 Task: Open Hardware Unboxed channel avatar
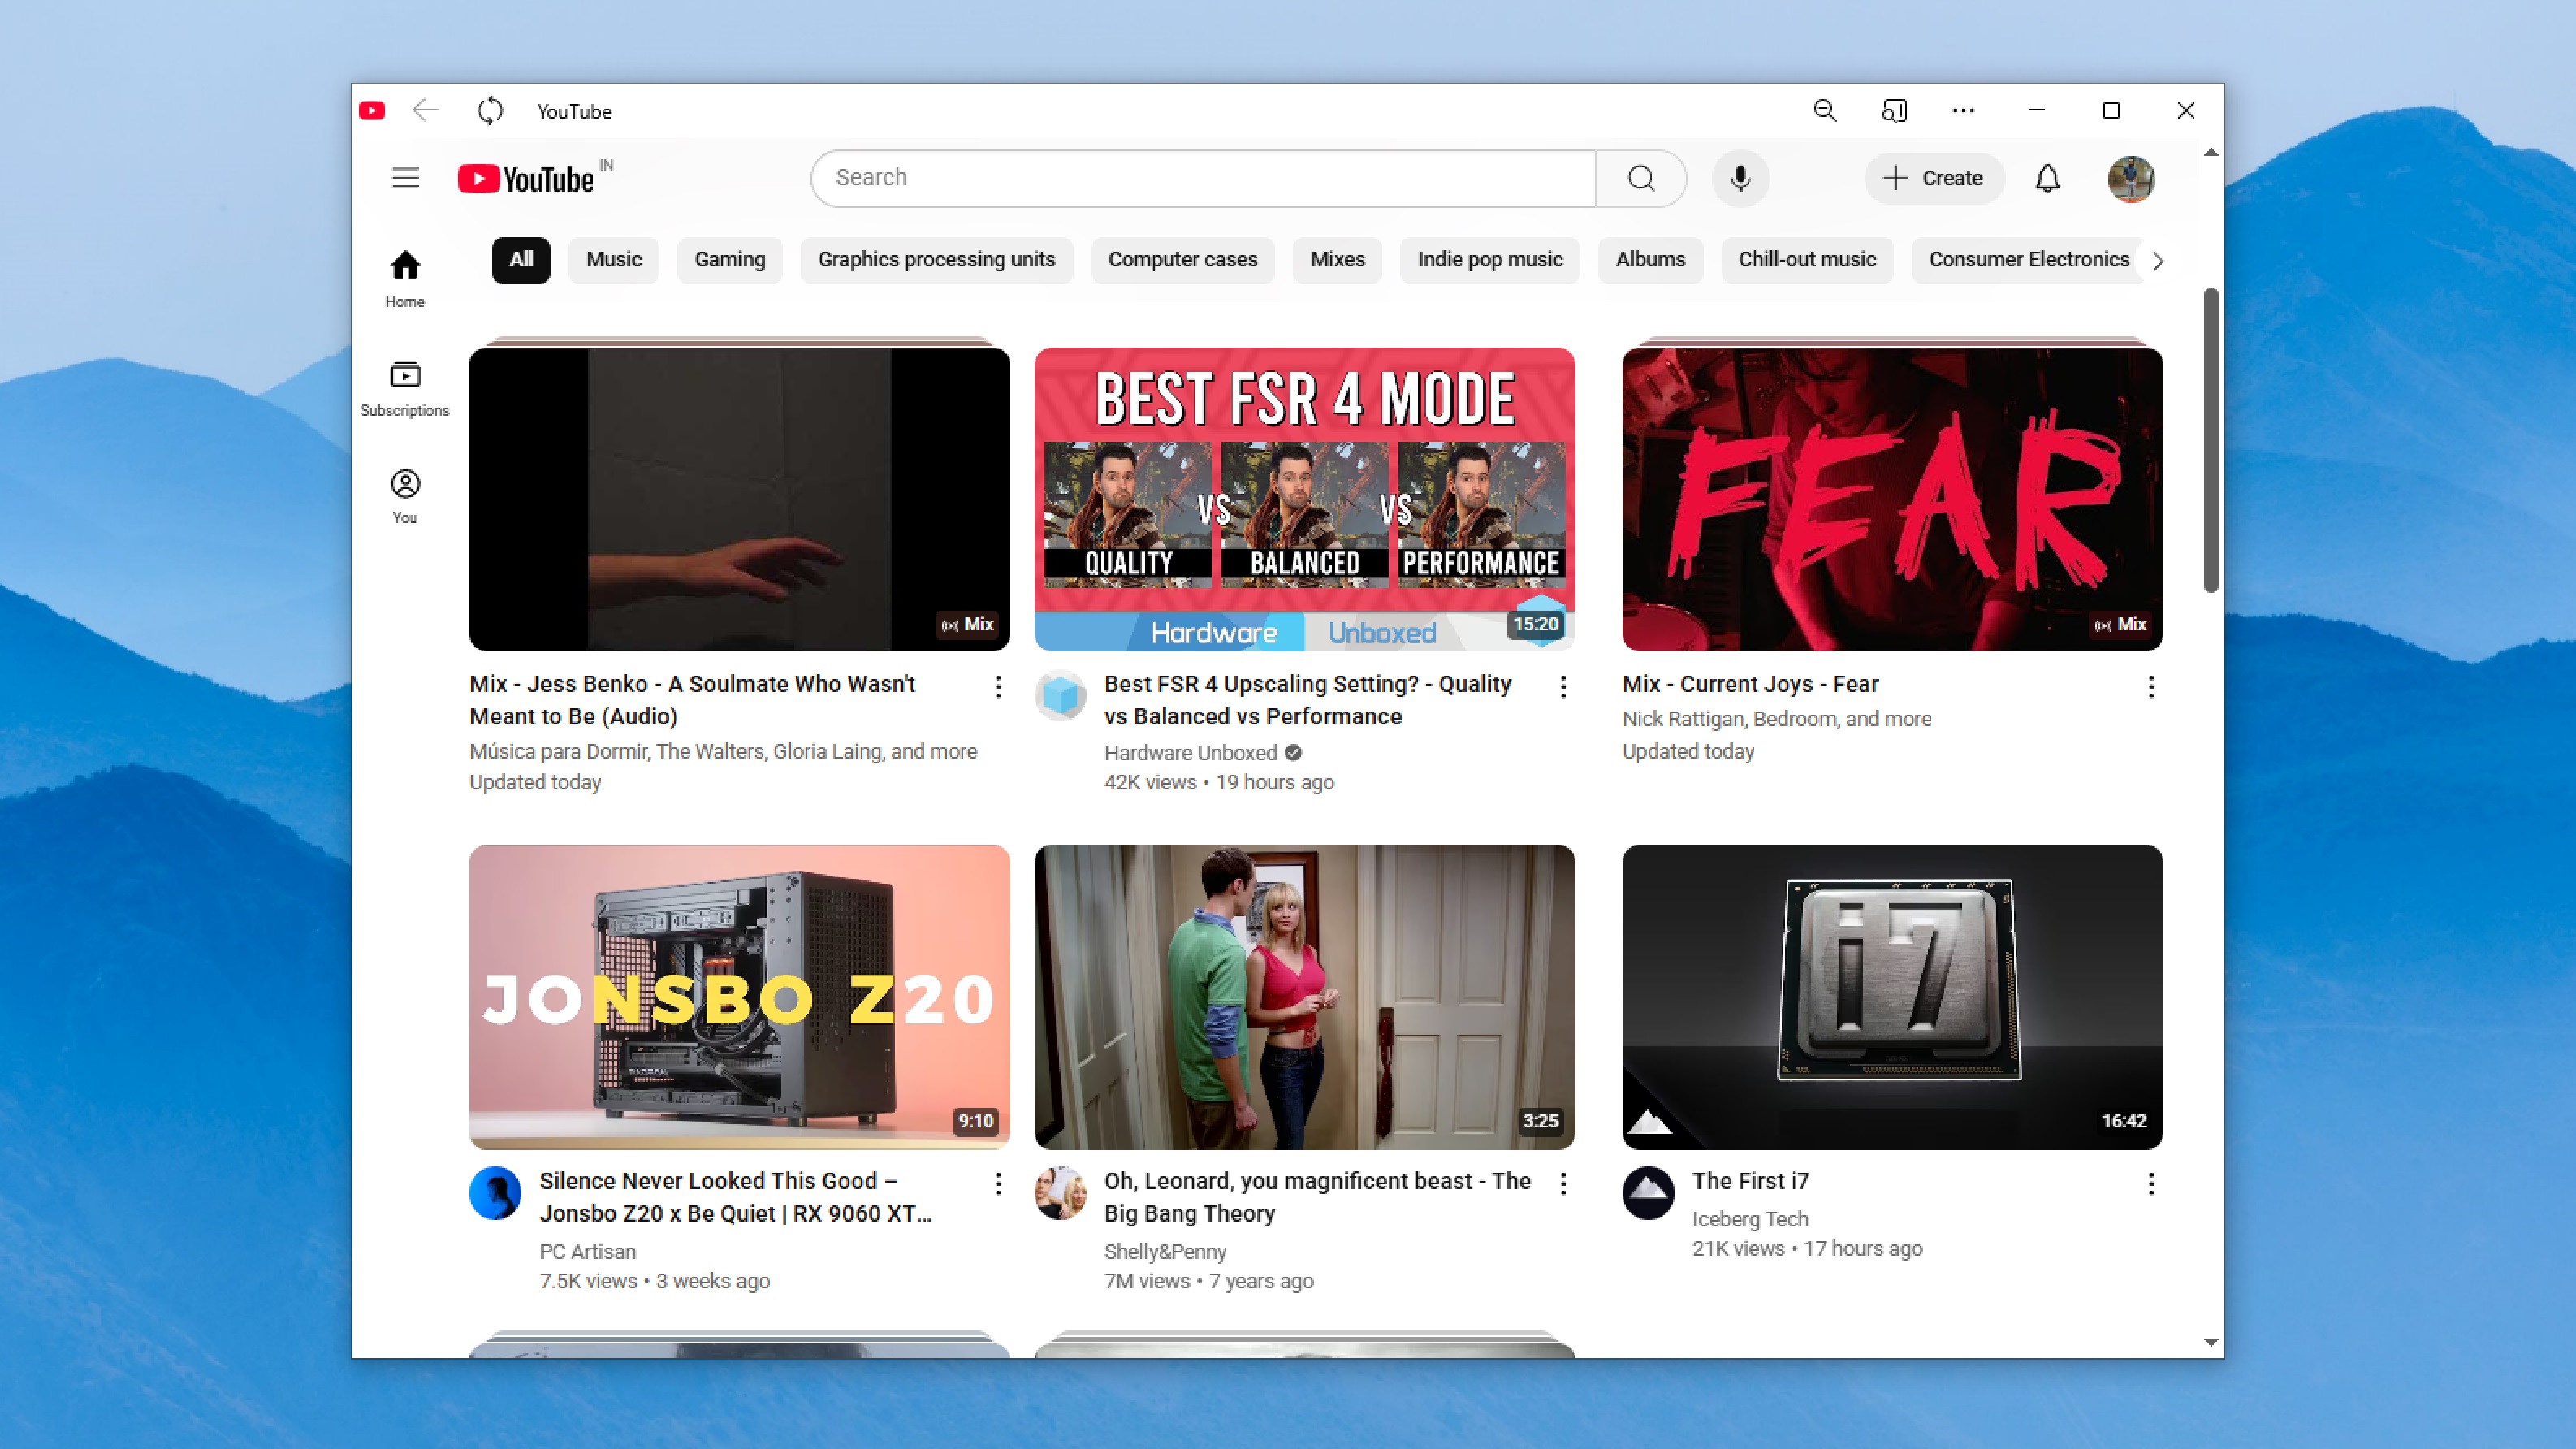pyautogui.click(x=1061, y=696)
